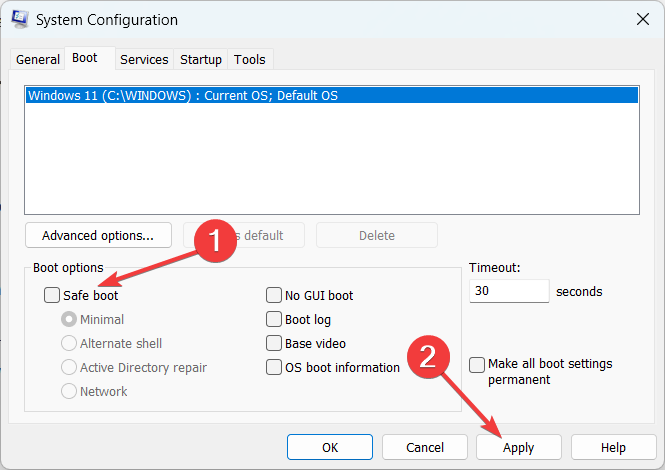Select the Network radio button
This screenshot has width=665, height=470.
69,391
